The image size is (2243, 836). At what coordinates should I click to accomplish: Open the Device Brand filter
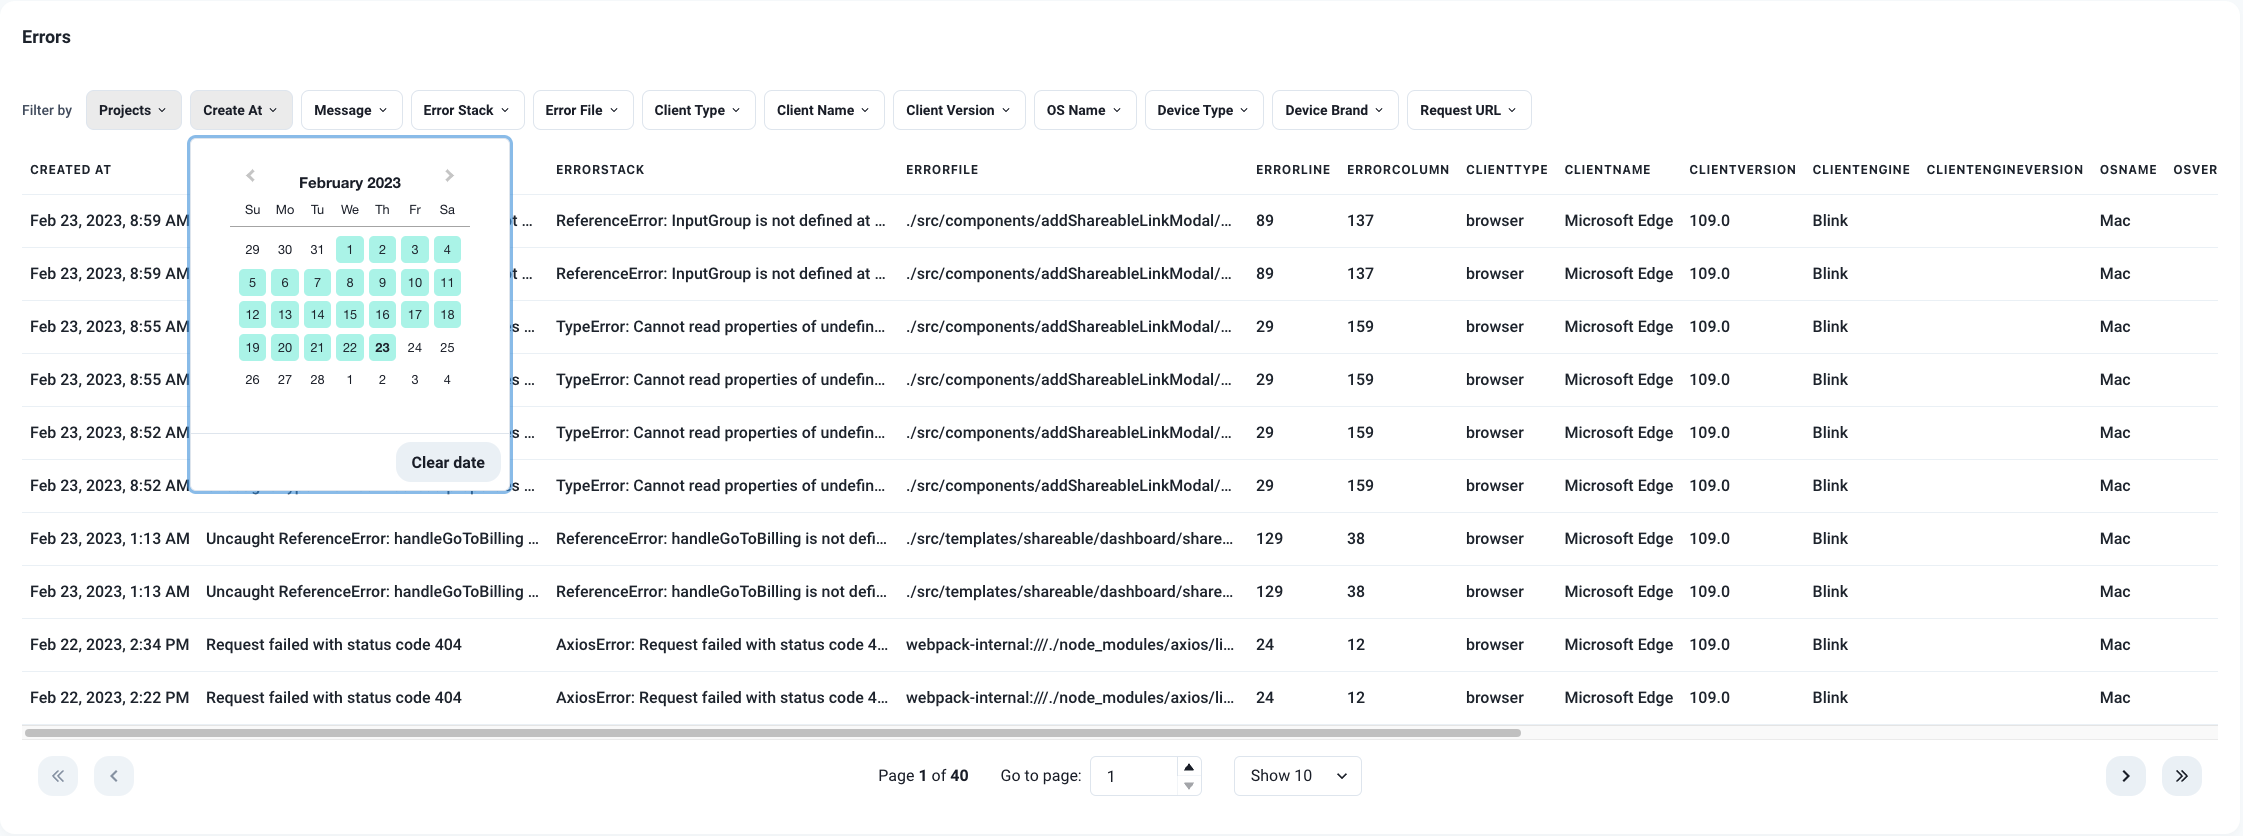(1335, 110)
